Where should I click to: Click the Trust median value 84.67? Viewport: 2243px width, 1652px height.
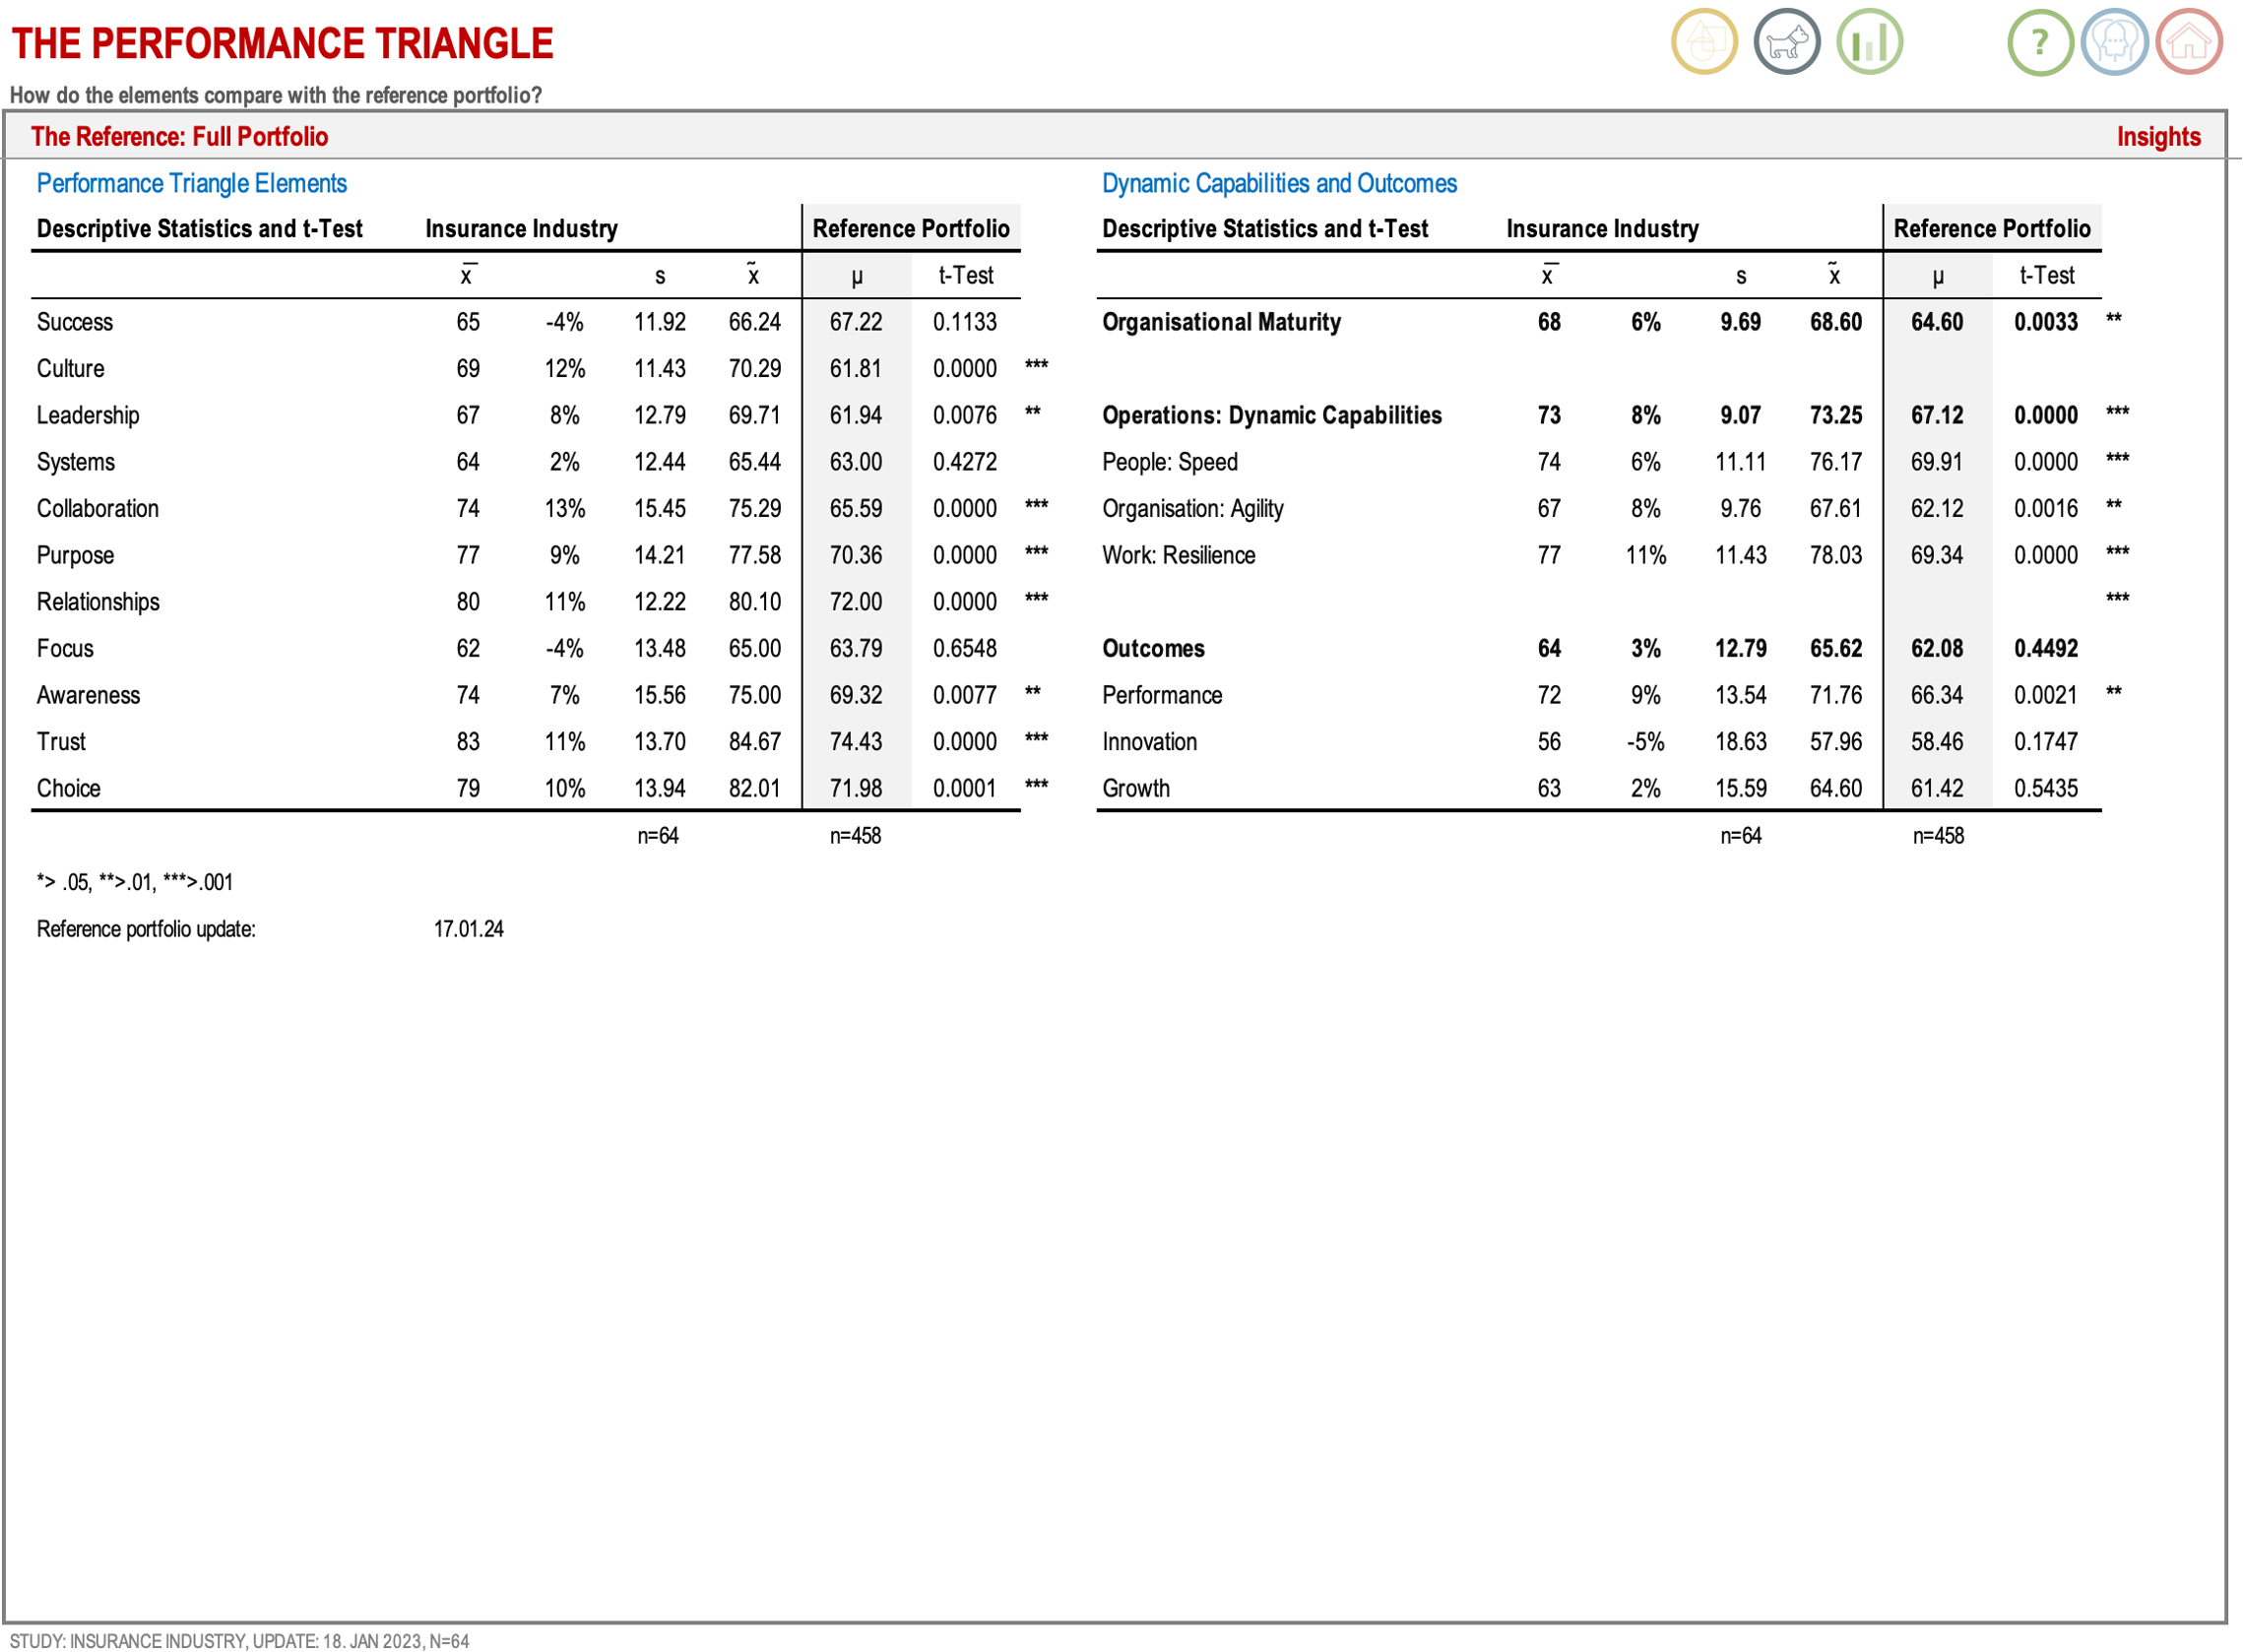tap(755, 742)
